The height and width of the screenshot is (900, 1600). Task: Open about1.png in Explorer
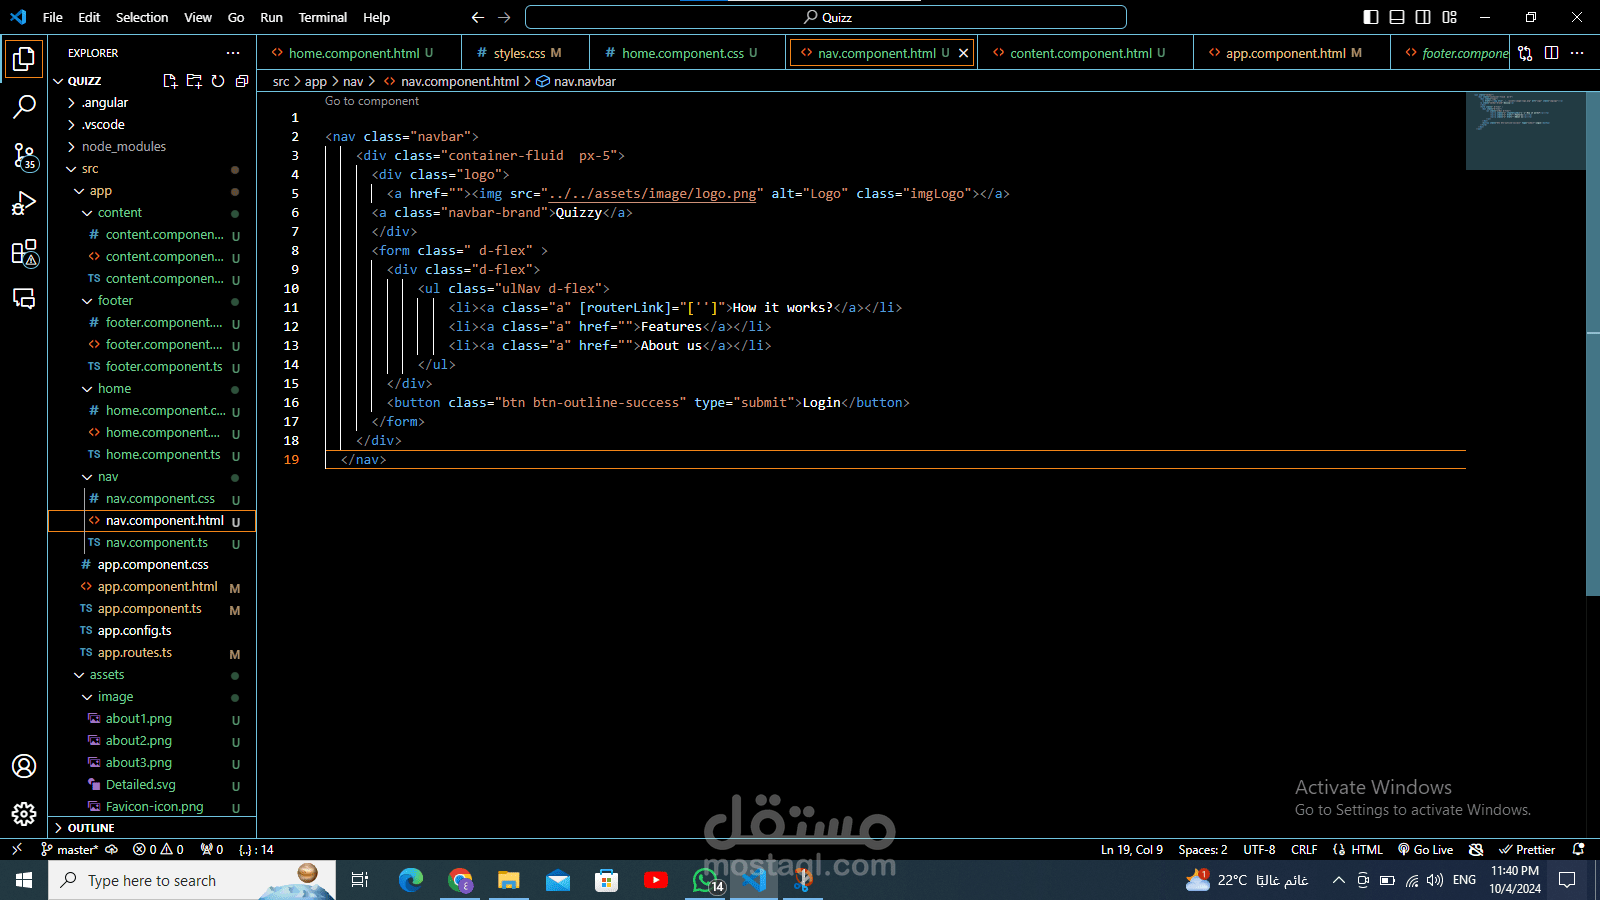152,719
